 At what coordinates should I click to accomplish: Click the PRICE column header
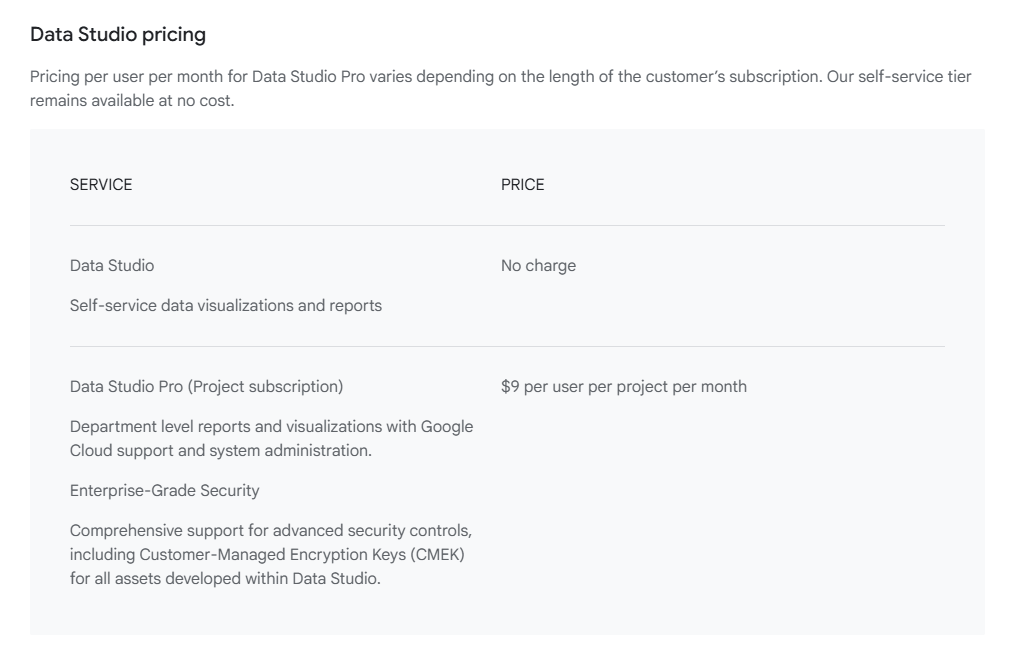522,185
